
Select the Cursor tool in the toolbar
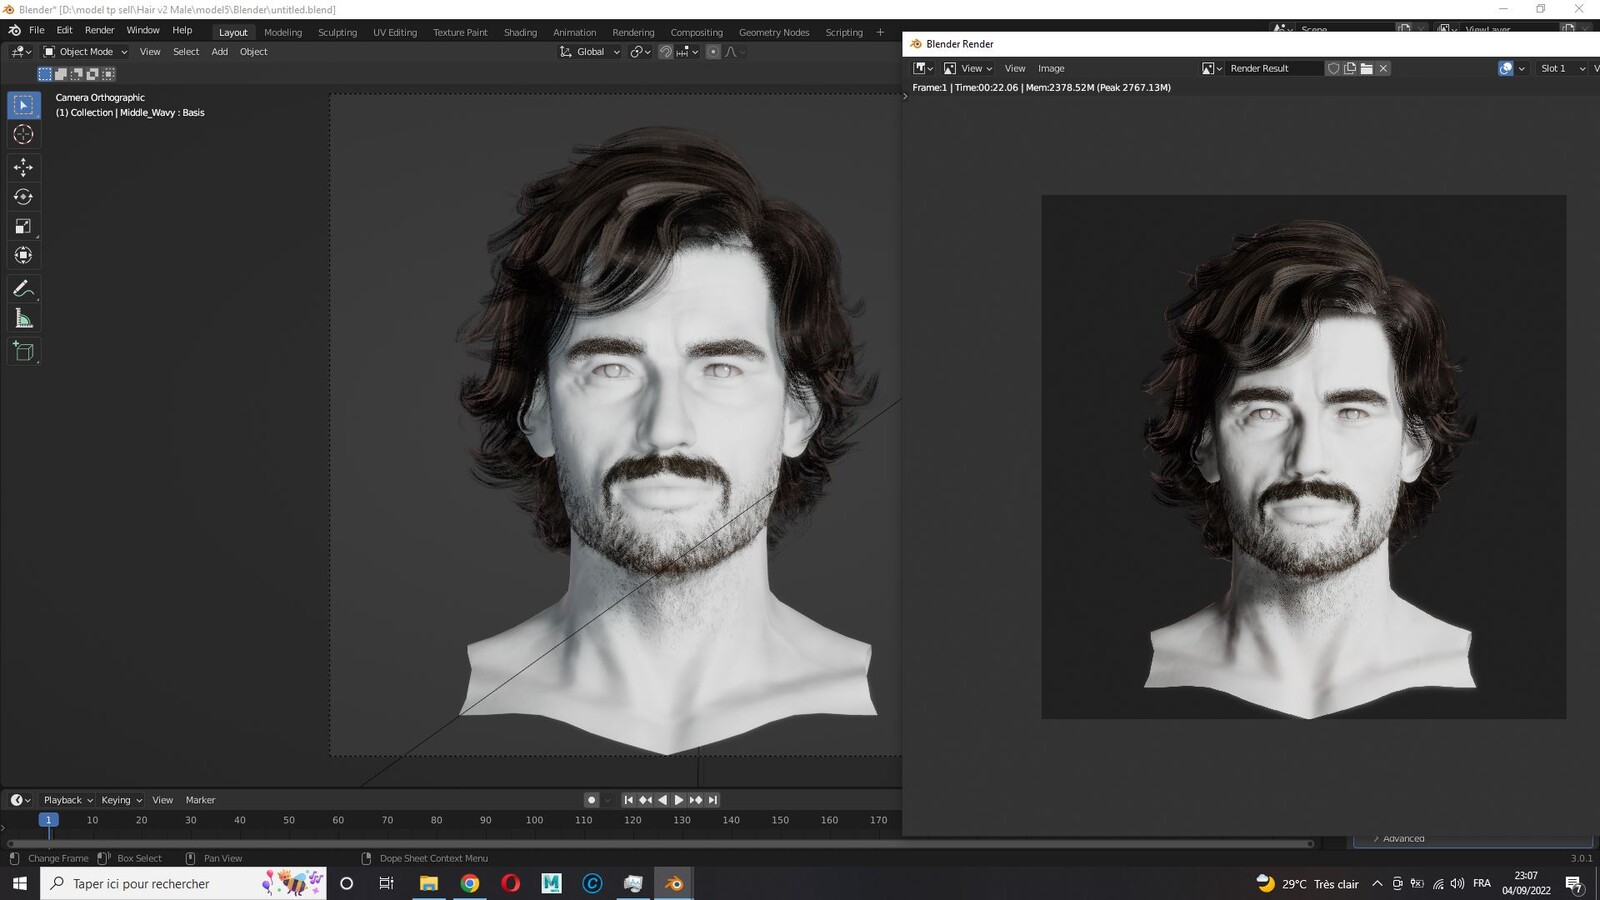(23, 134)
